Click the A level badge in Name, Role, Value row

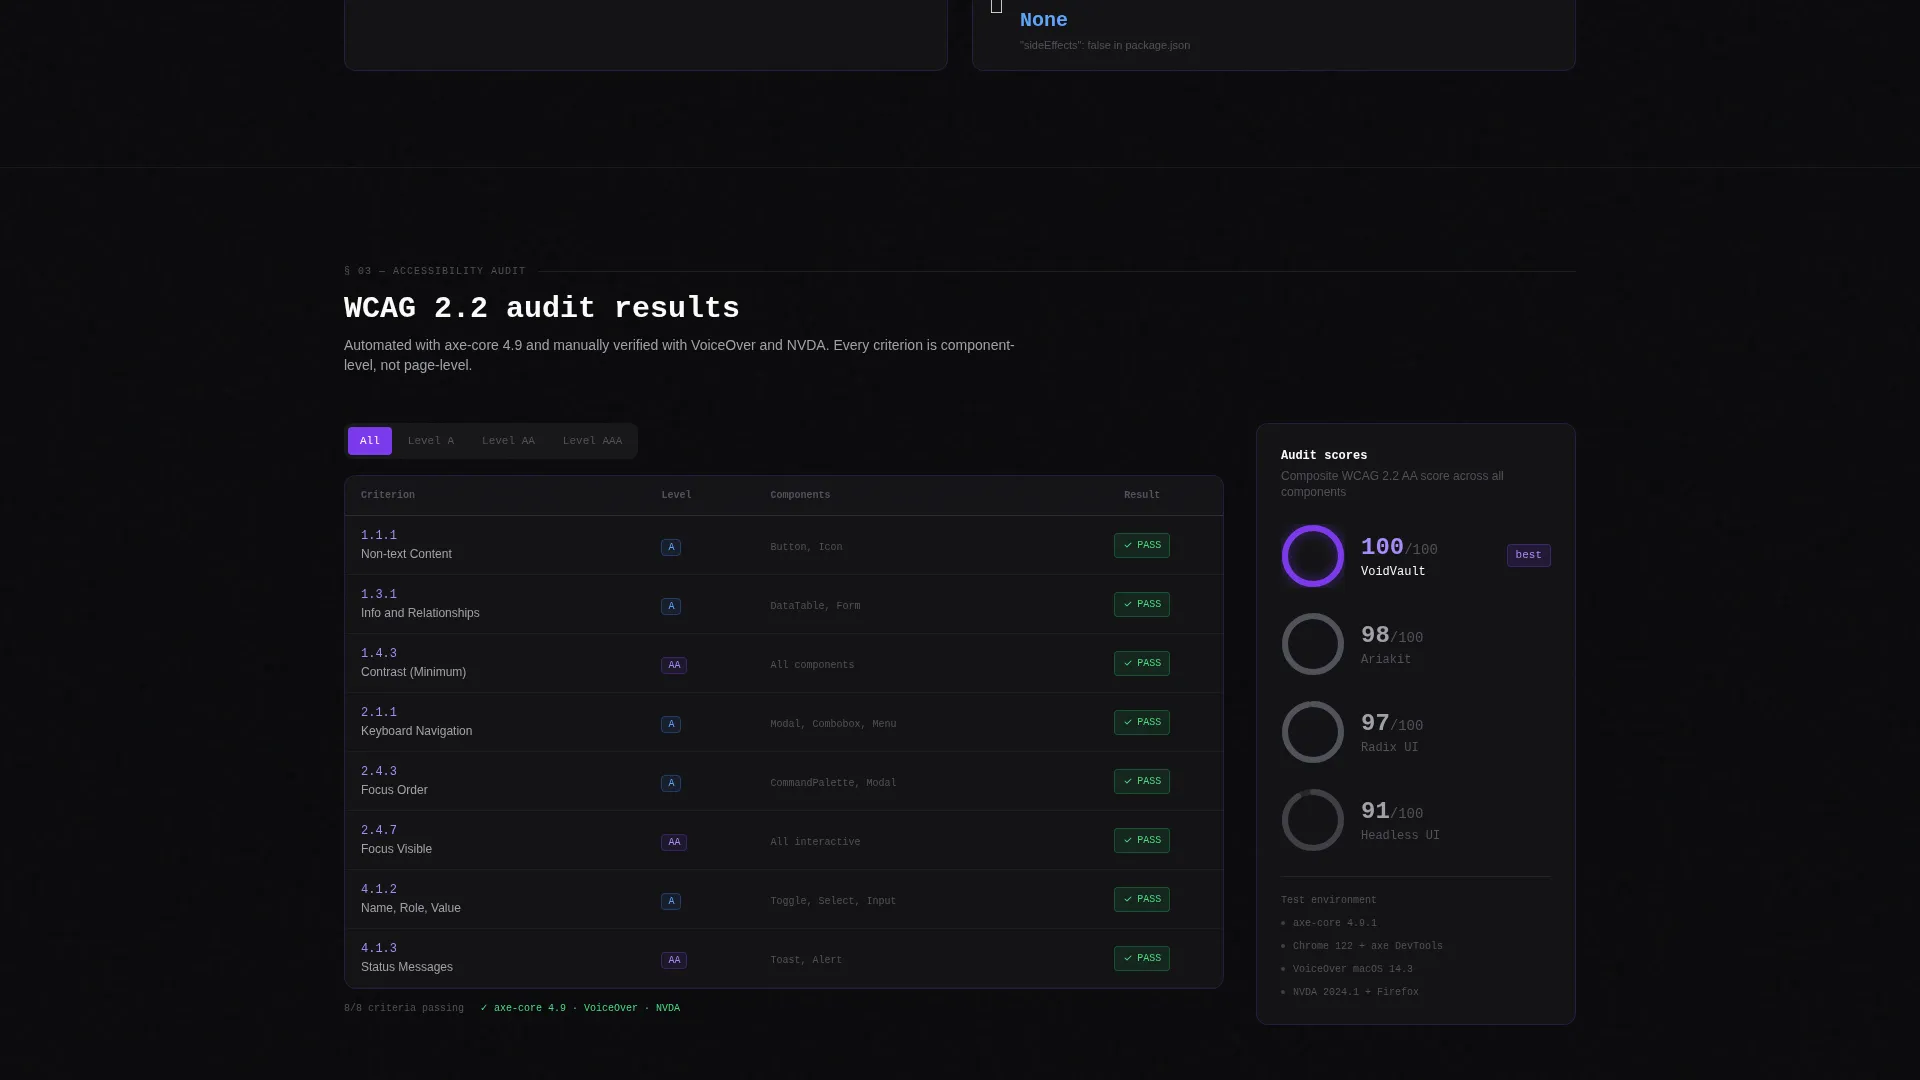click(x=671, y=902)
